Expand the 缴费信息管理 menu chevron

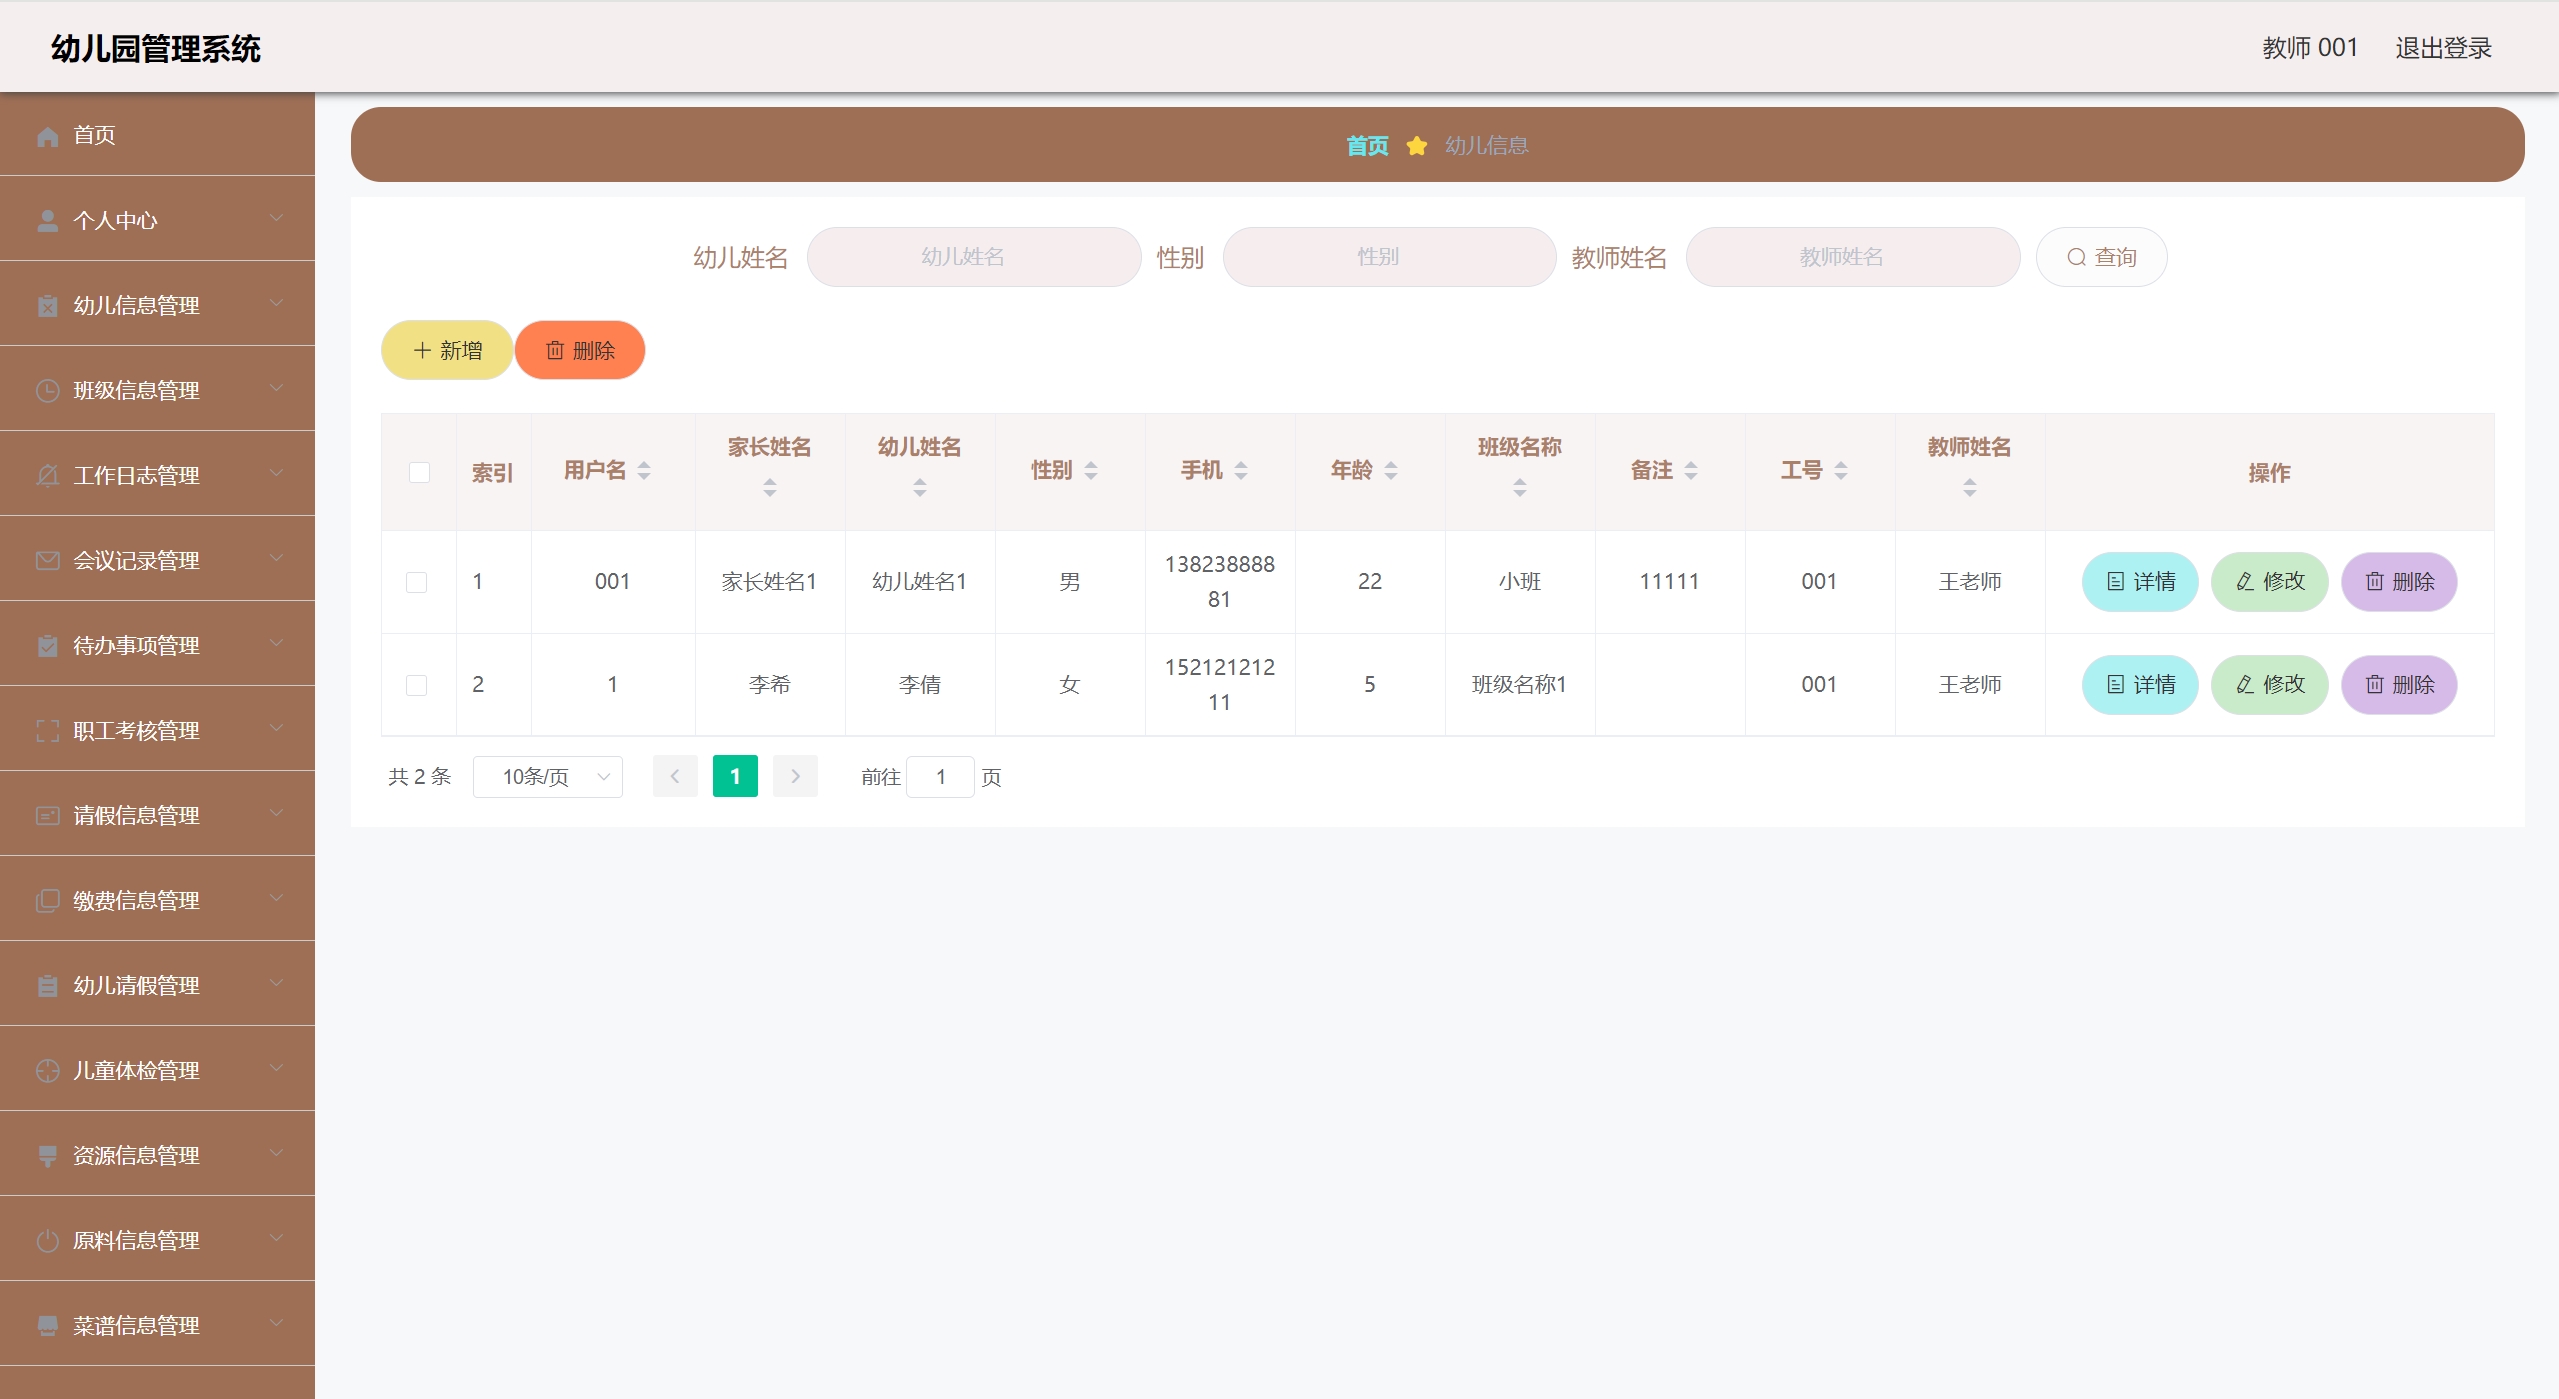[x=277, y=899]
